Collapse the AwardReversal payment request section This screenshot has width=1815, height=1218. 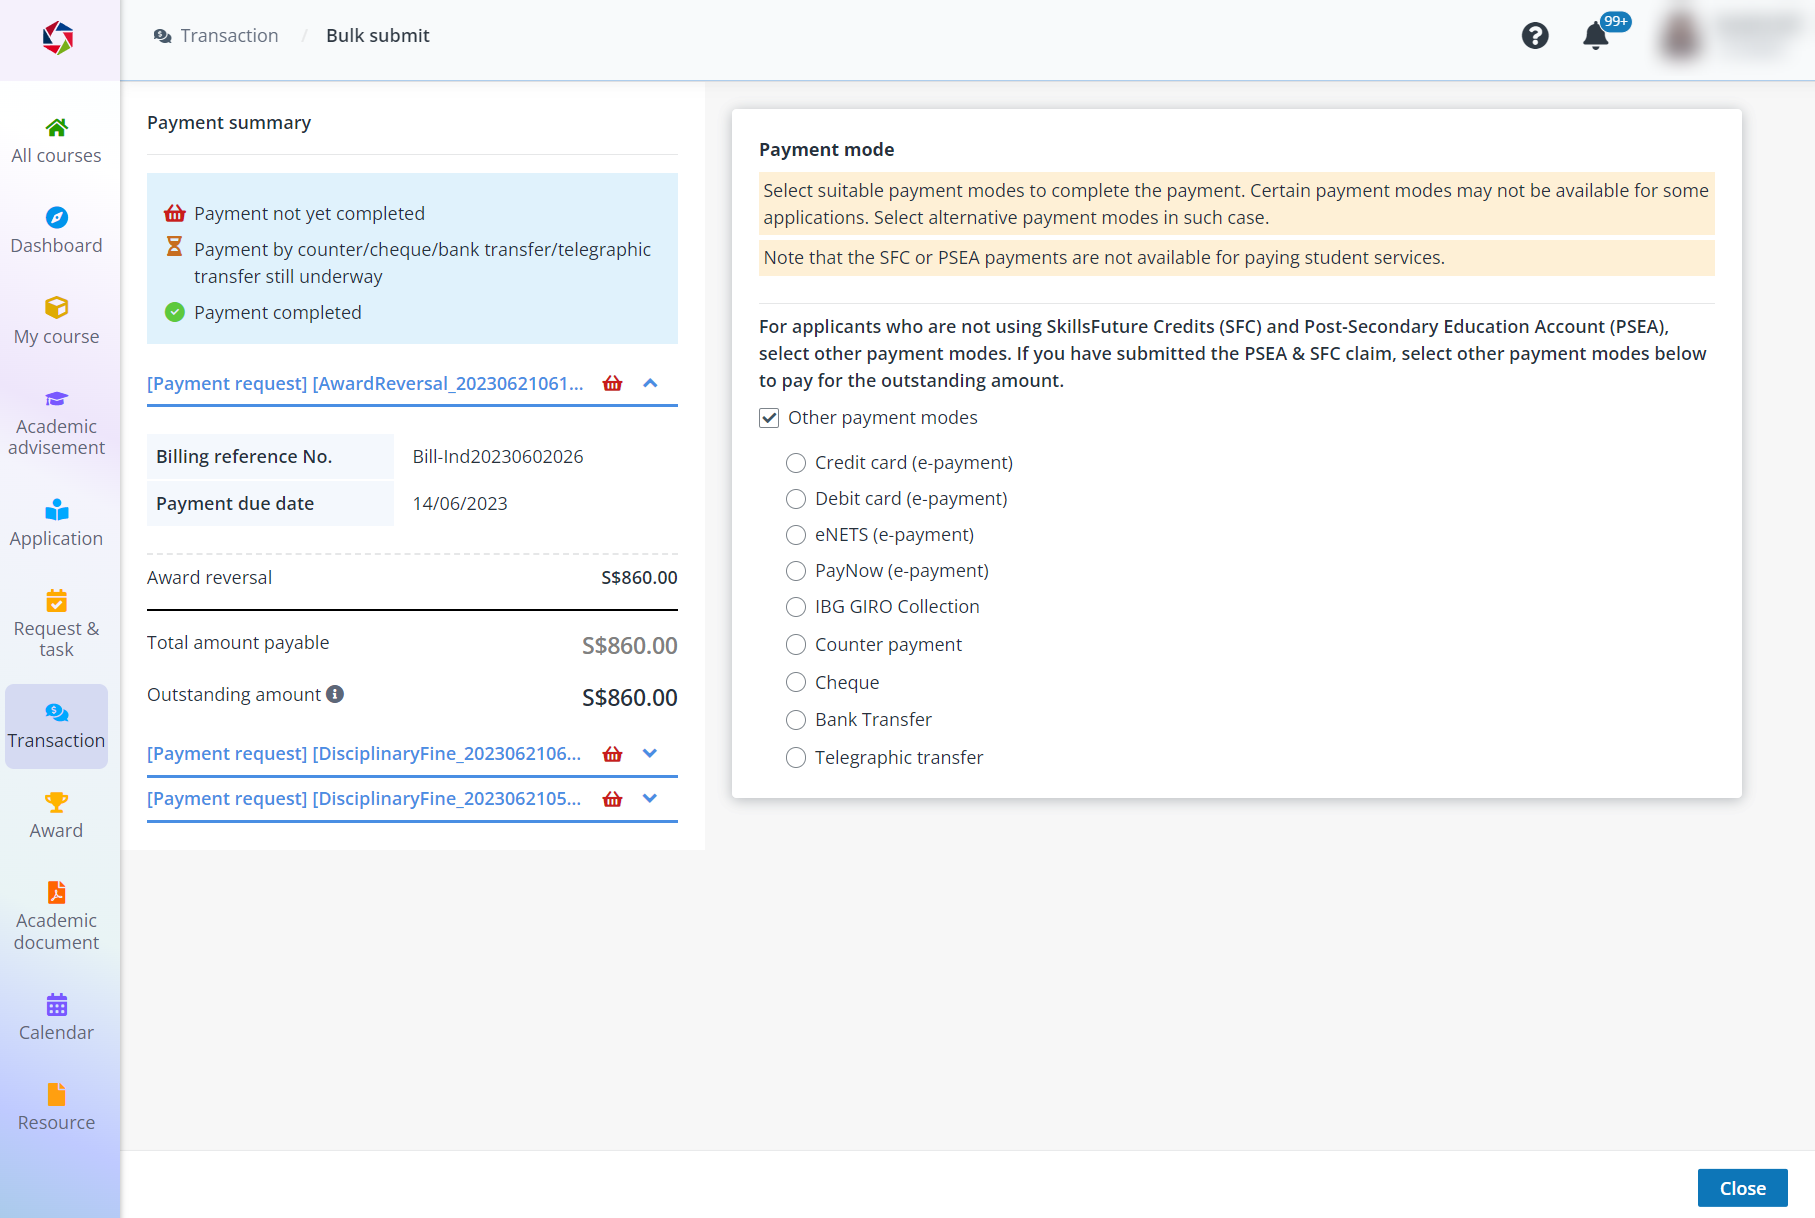click(650, 384)
